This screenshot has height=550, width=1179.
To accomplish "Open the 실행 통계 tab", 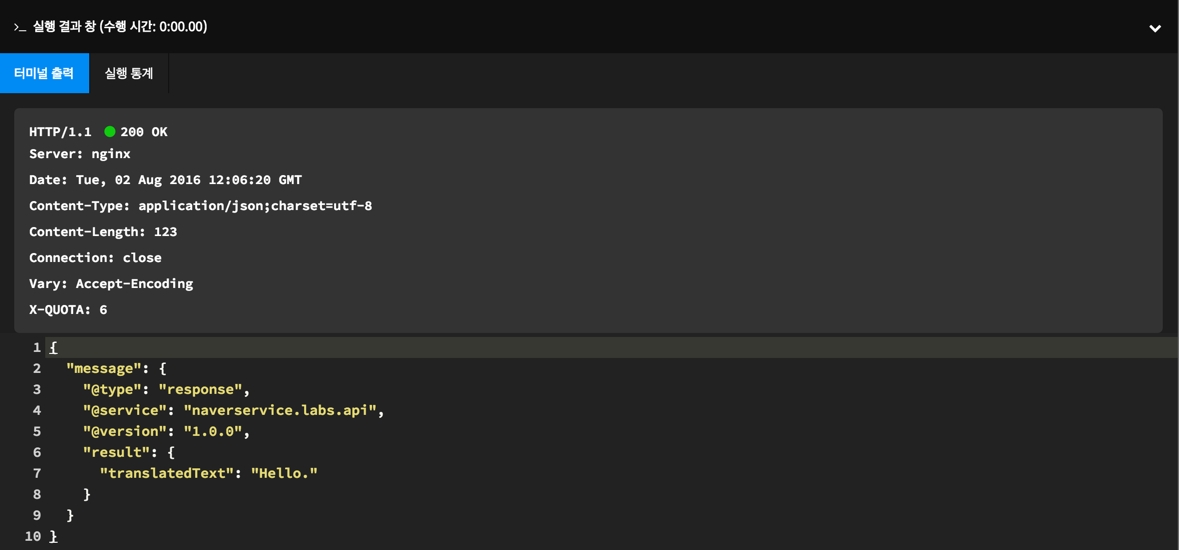I will click(129, 73).
